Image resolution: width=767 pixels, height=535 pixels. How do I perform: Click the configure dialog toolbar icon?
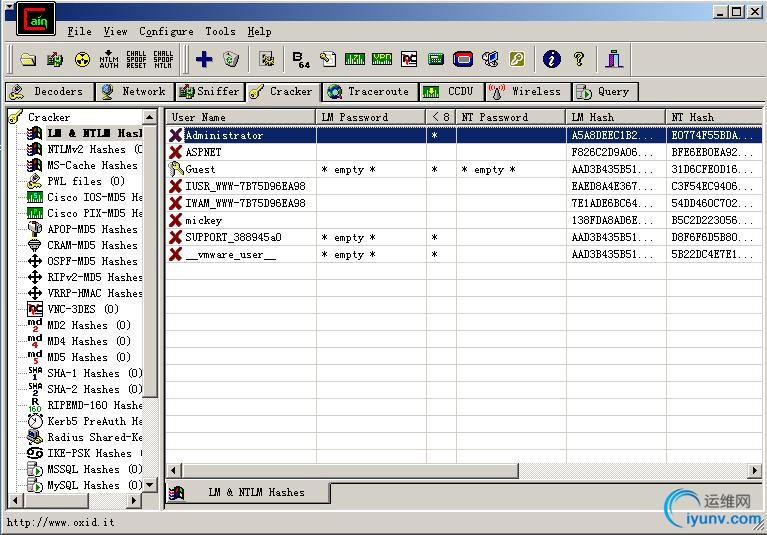[267, 60]
